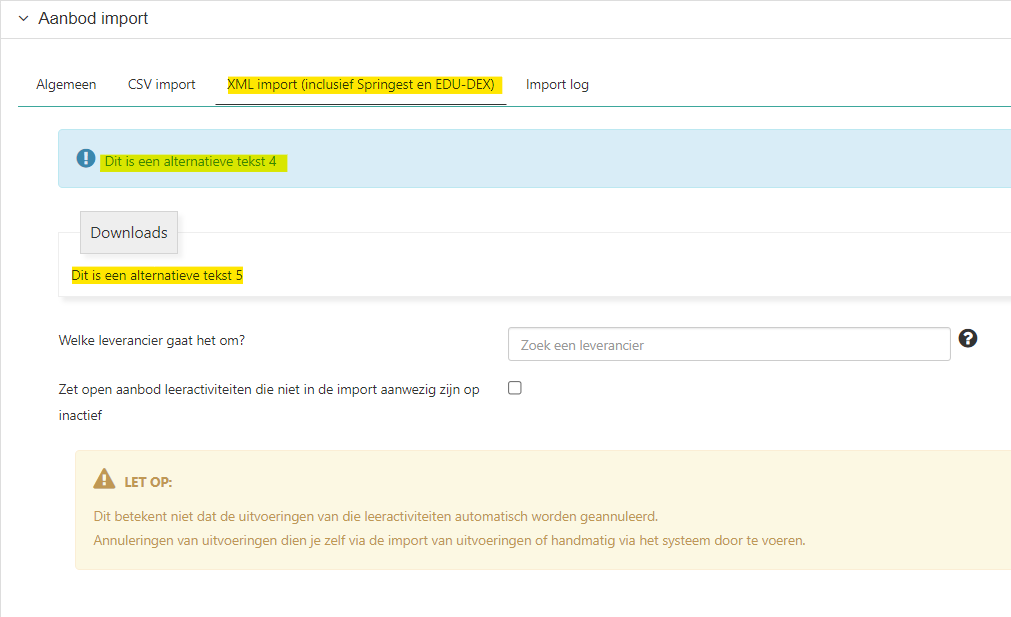This screenshot has height=617, width=1011.
Task: Go to the Import log tab
Action: point(557,85)
